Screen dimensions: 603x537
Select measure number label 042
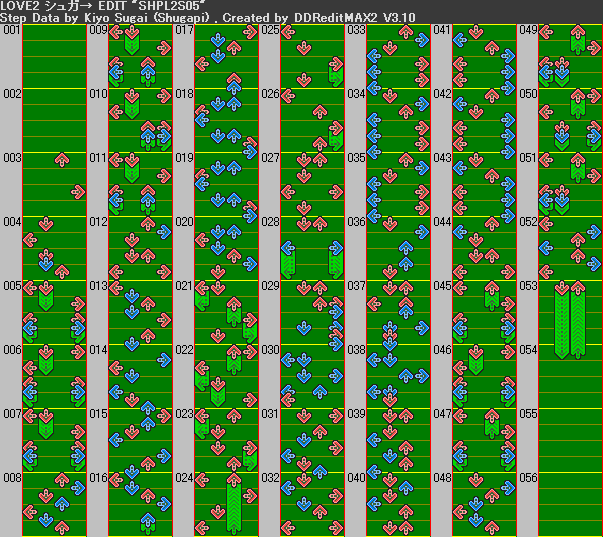click(x=442, y=94)
